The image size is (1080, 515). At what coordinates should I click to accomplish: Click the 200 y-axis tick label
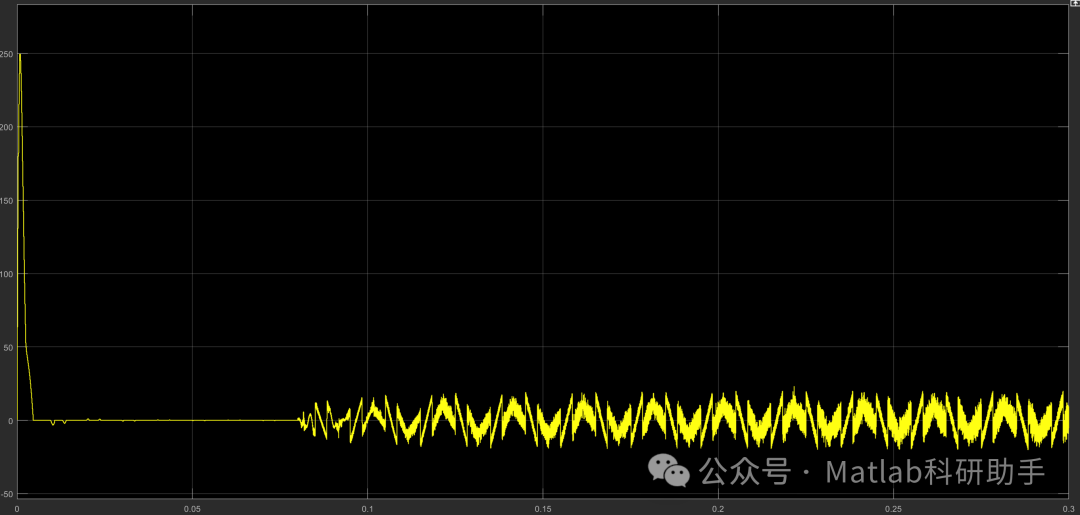[6, 127]
